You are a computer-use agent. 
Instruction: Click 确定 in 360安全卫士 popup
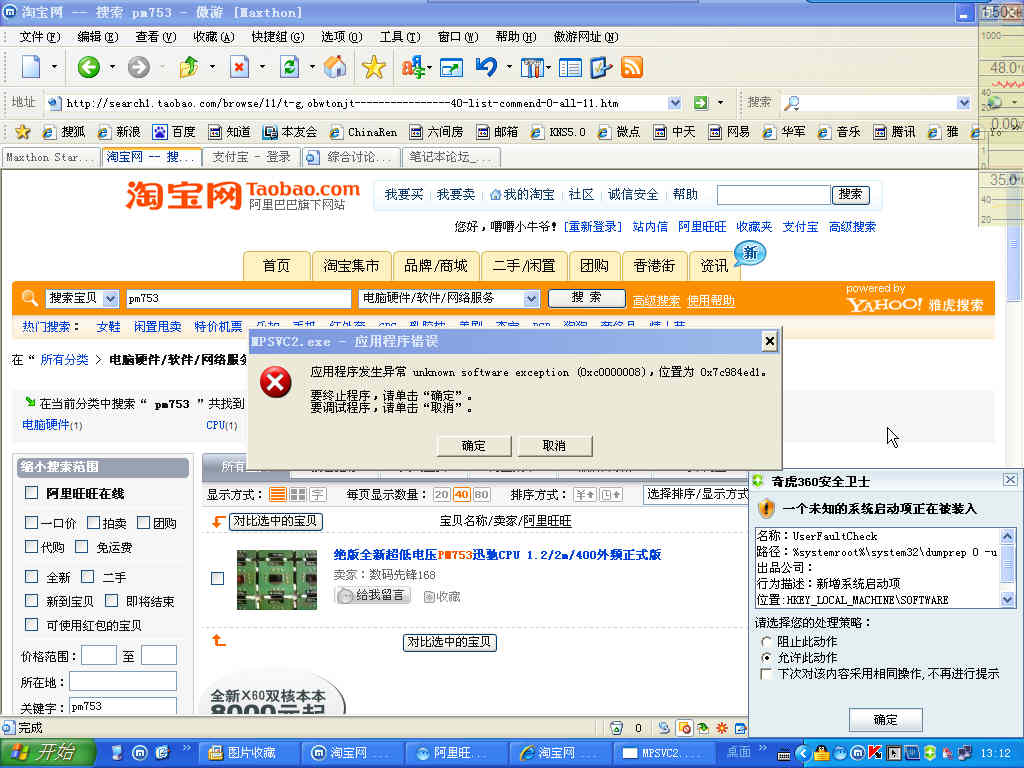coord(886,720)
